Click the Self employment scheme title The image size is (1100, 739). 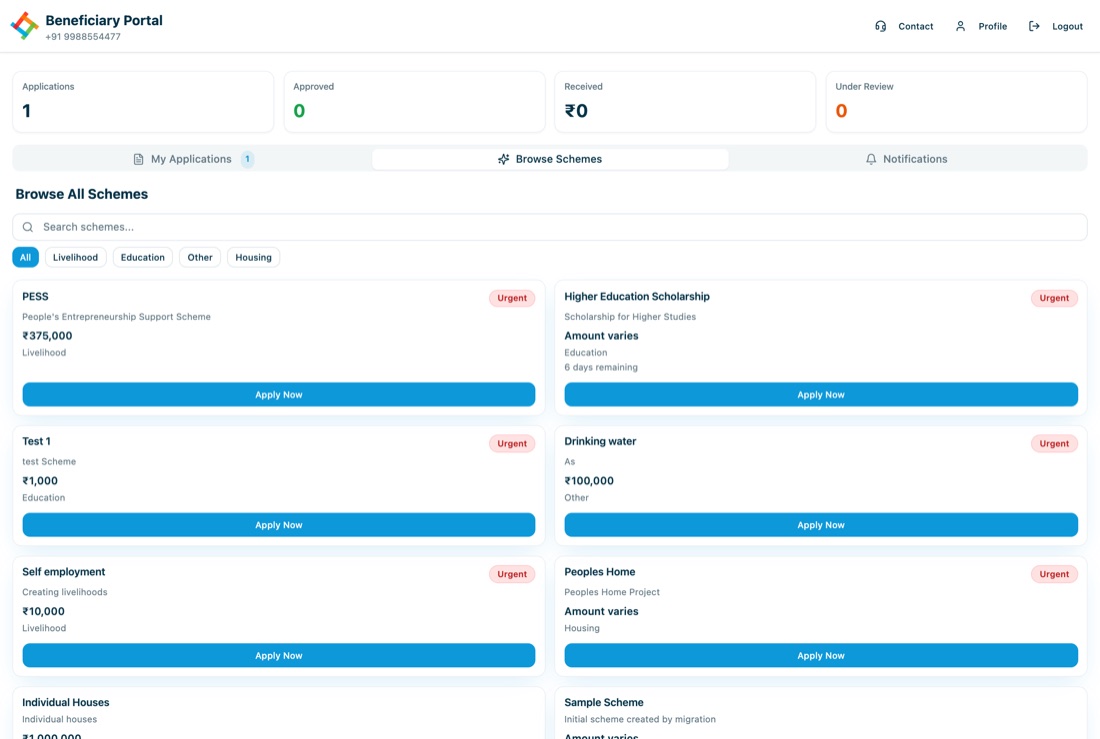pyautogui.click(x=64, y=572)
